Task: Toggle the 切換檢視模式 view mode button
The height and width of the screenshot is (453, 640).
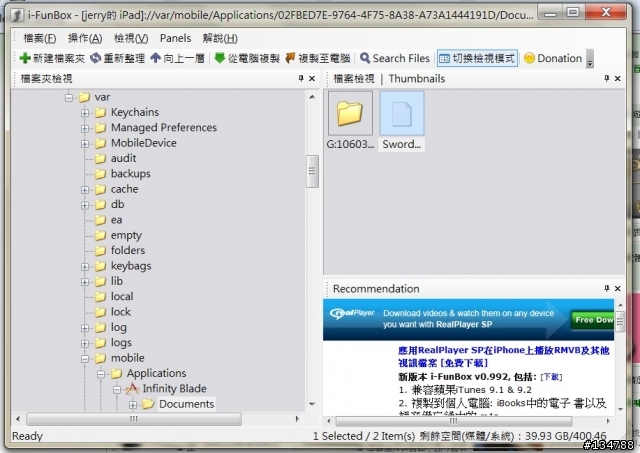Action: [477, 58]
